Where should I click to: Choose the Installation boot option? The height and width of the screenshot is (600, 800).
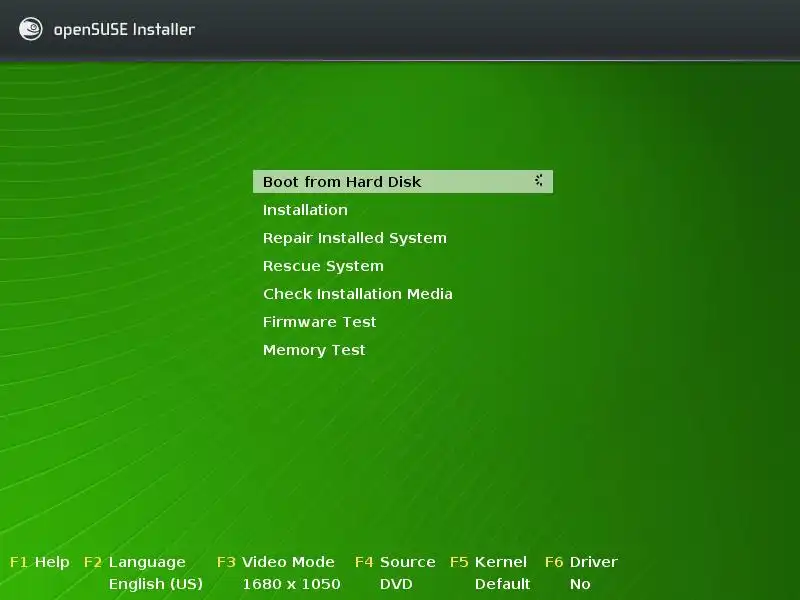coord(305,210)
